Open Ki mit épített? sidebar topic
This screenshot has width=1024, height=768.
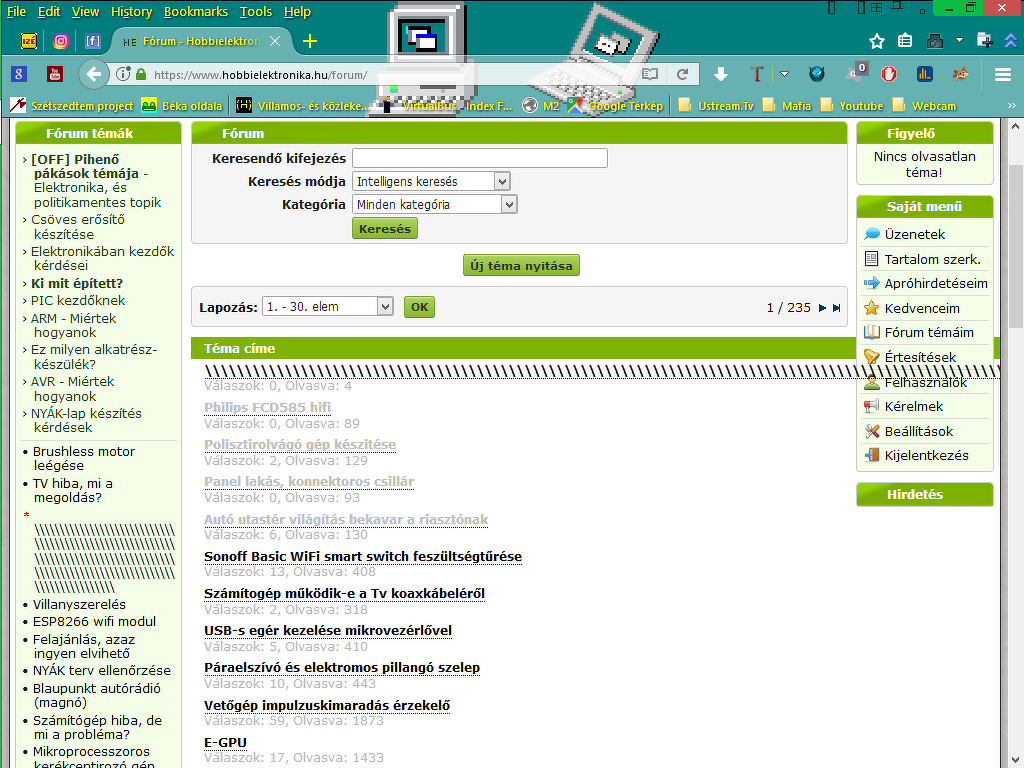(x=76, y=283)
